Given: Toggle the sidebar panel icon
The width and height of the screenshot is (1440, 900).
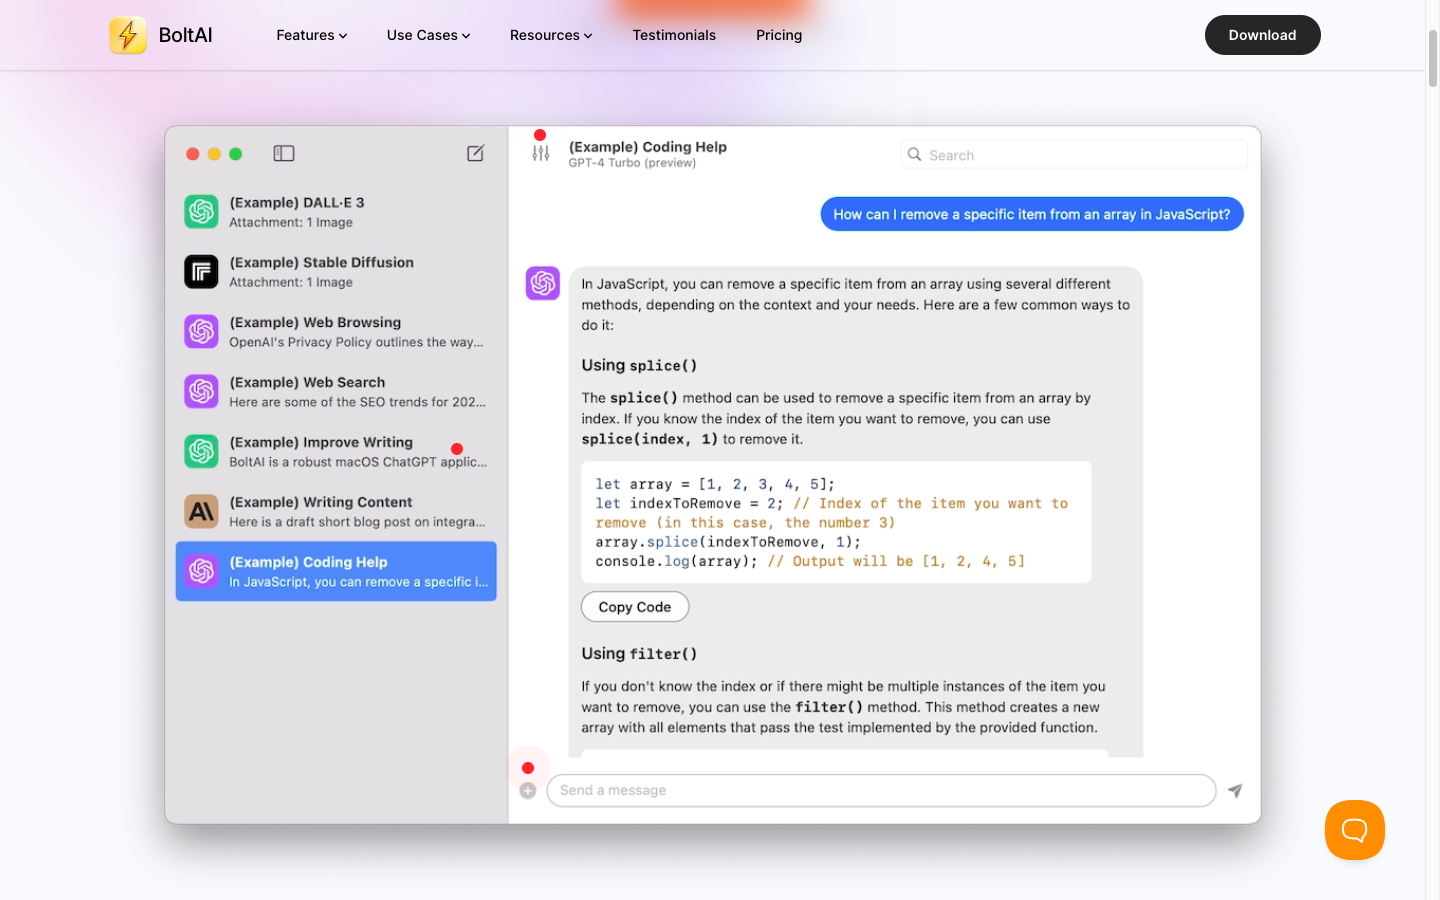Looking at the screenshot, I should coord(284,153).
